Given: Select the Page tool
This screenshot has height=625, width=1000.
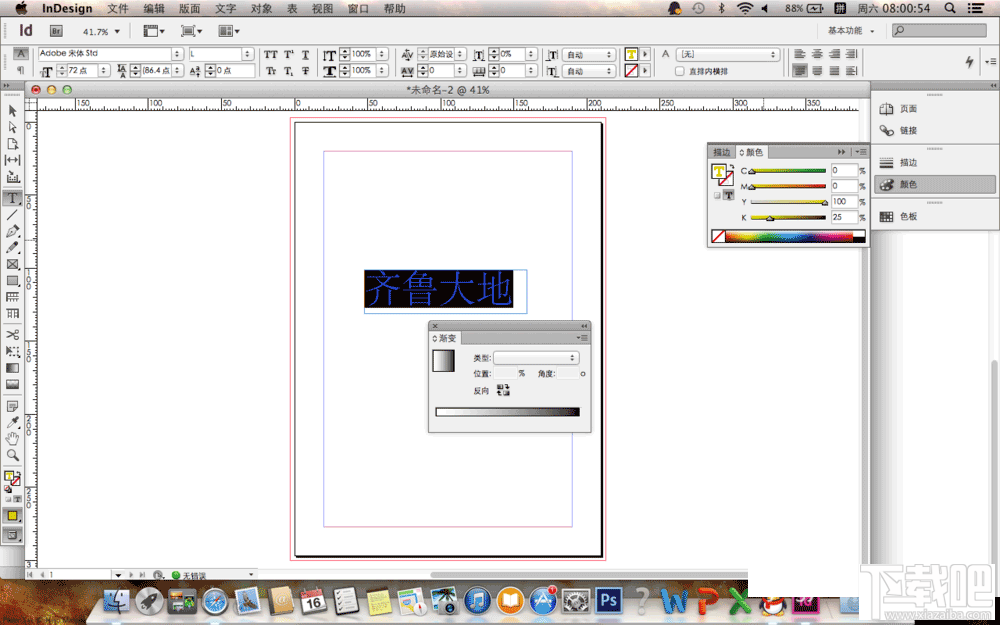Looking at the screenshot, I should tap(12, 143).
